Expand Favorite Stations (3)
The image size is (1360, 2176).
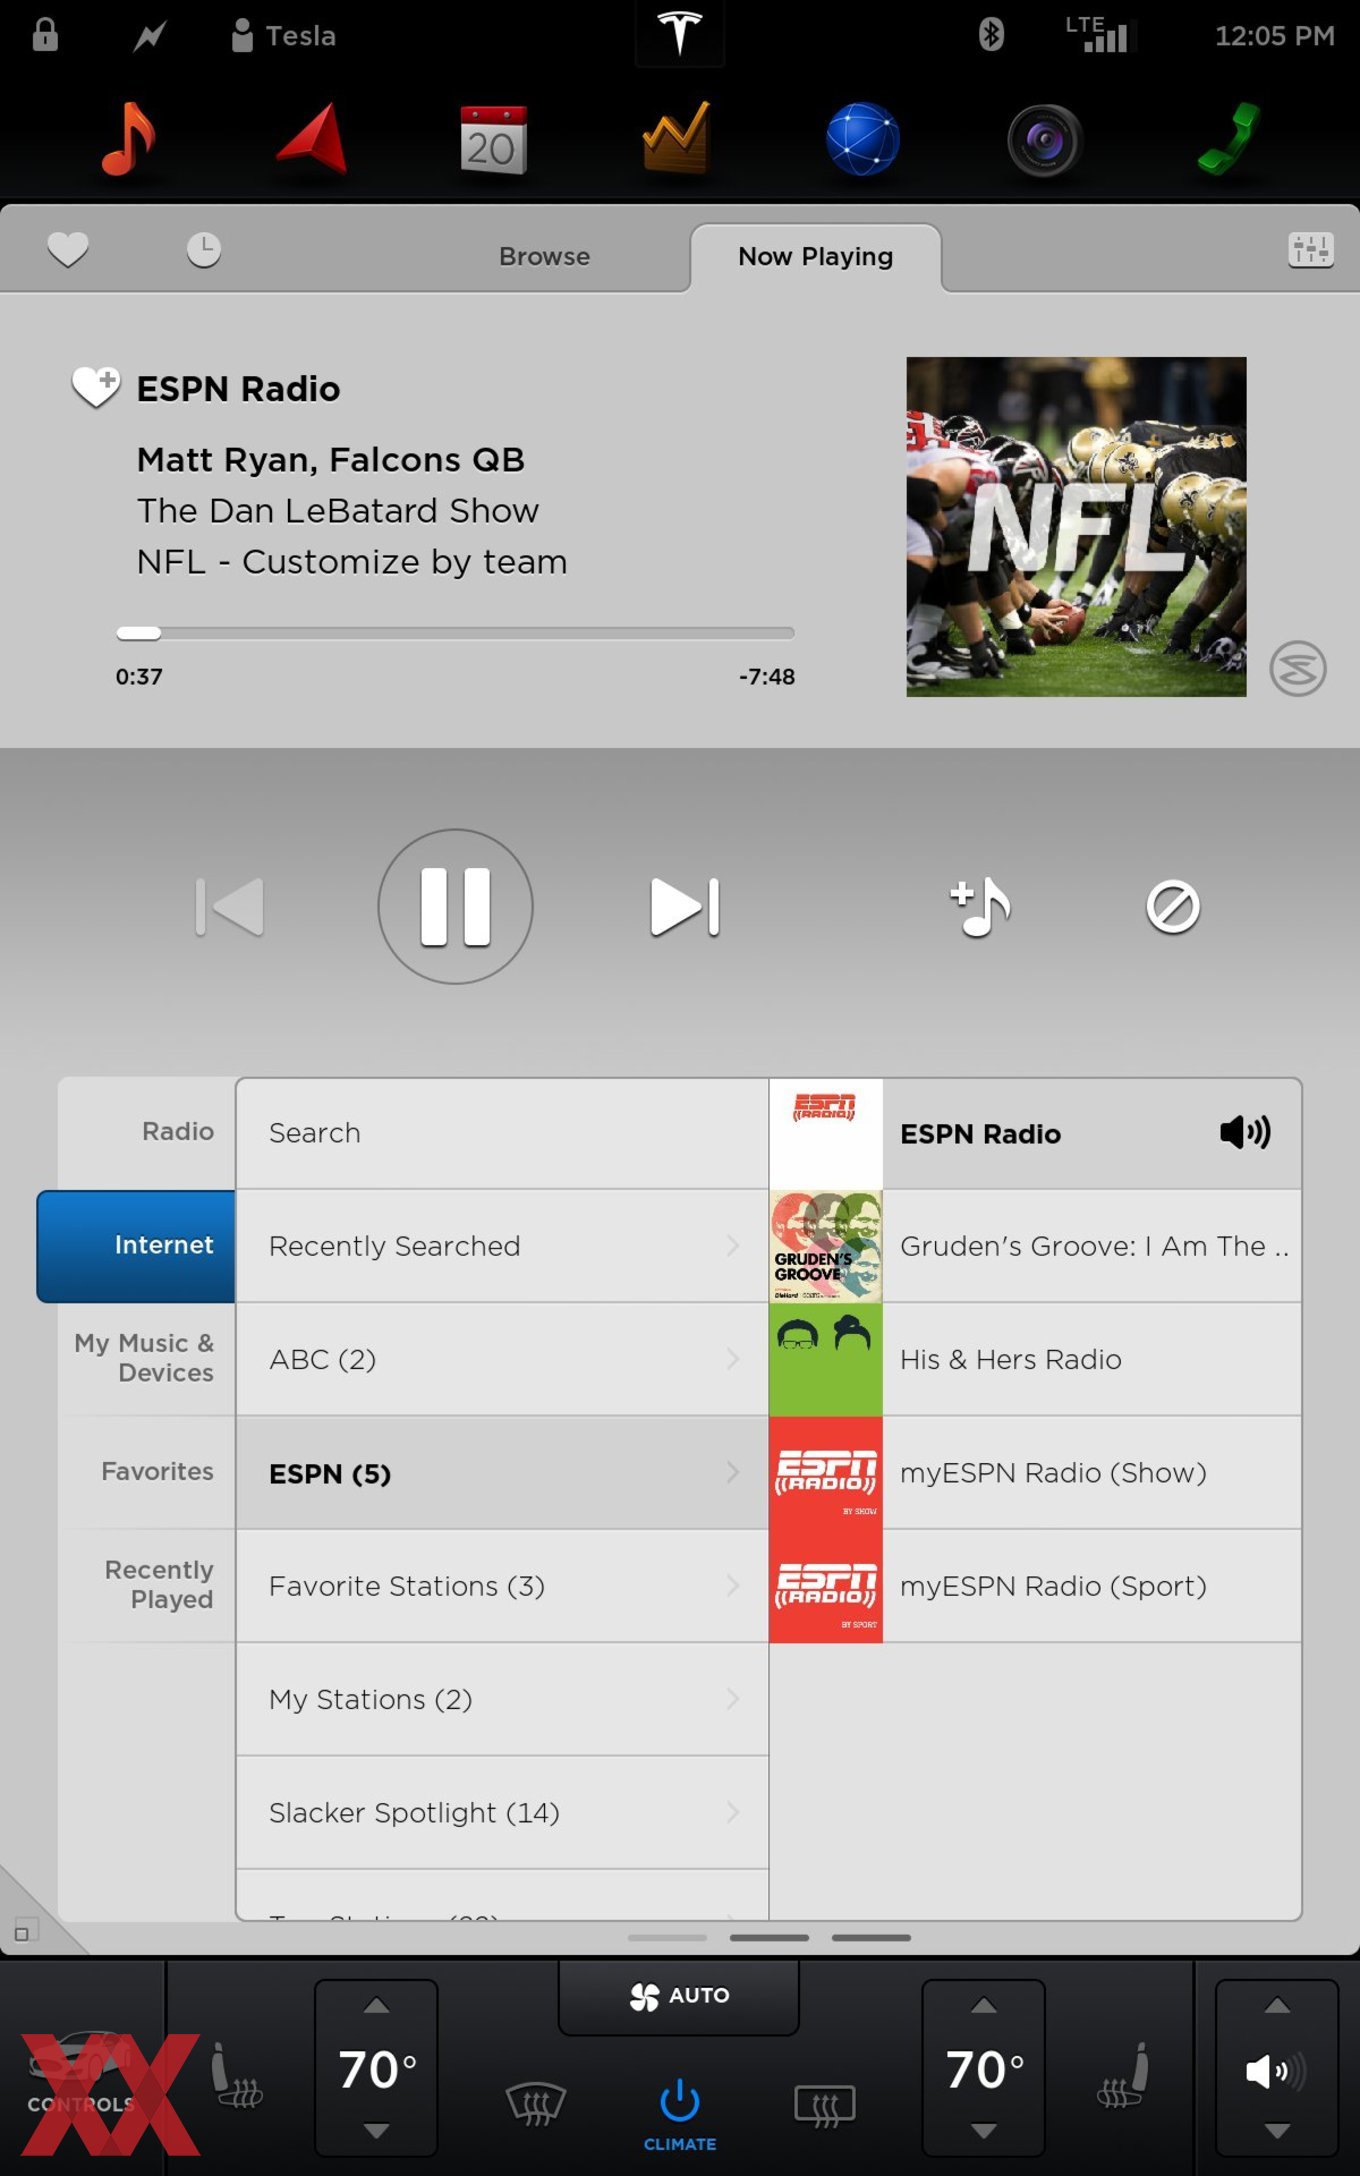pos(502,1586)
